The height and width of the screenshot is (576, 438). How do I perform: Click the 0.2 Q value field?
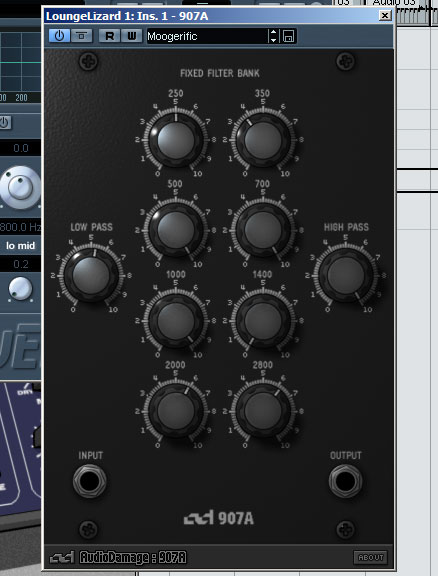coord(21,264)
